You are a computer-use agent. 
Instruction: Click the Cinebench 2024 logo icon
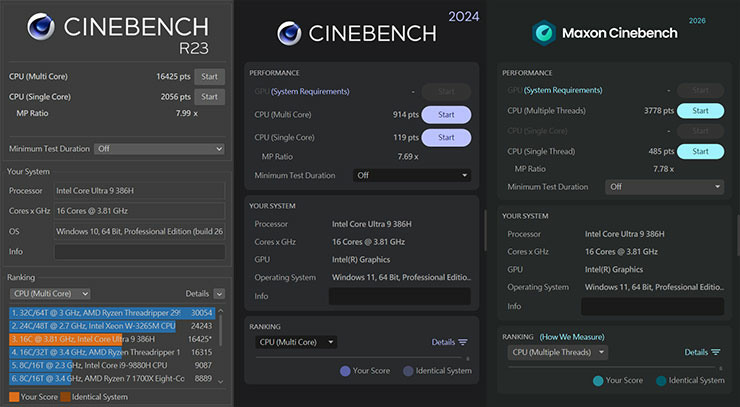click(x=289, y=34)
